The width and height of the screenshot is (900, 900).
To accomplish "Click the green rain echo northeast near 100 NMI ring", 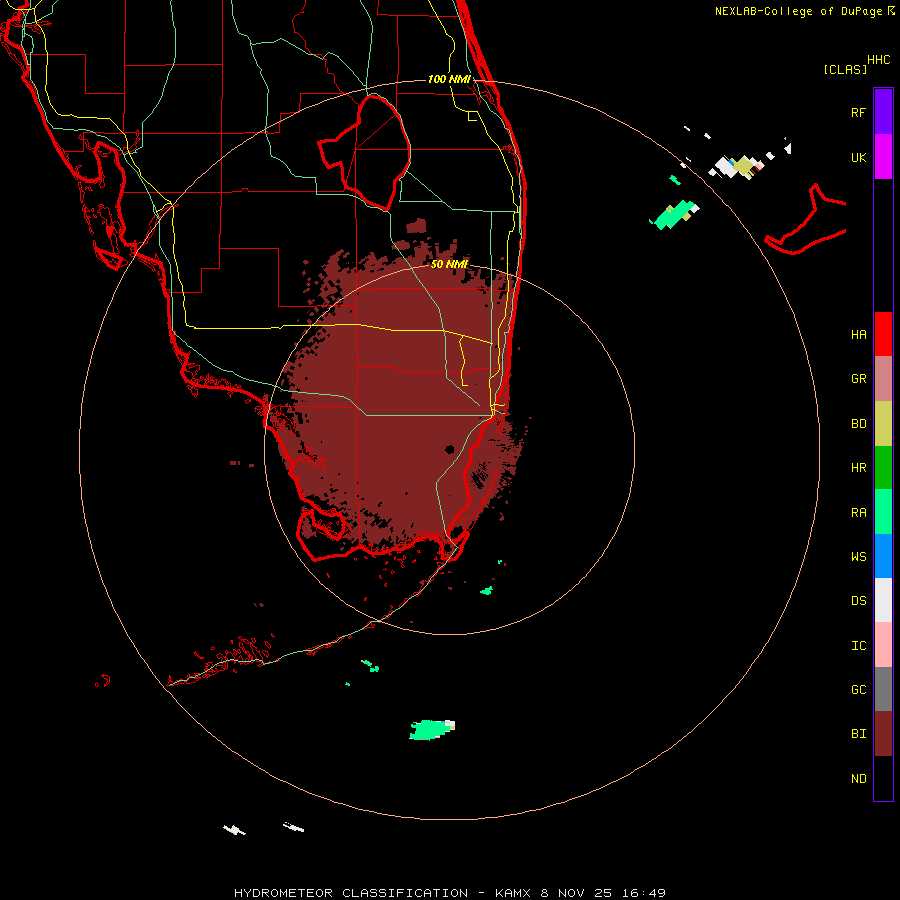I will [x=672, y=215].
